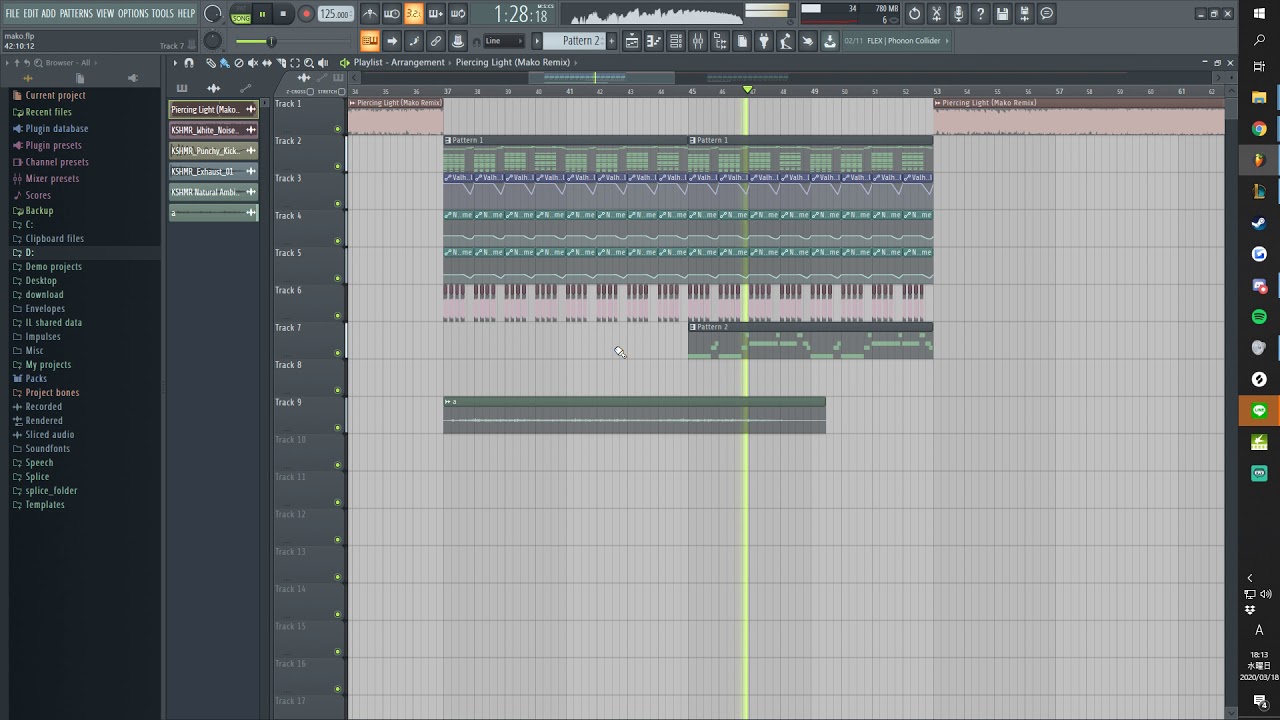Enable the STRETCH checkbox
The image size is (1280, 720).
341,92
